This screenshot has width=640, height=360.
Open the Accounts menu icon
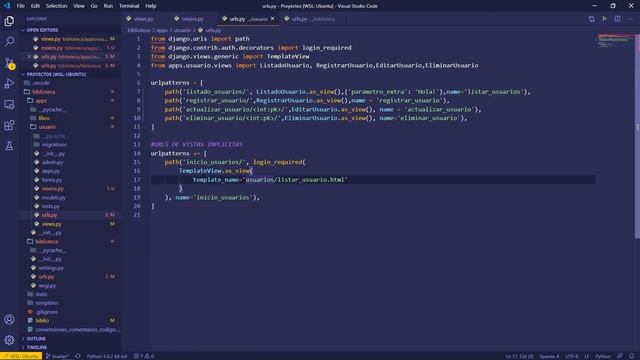(x=9, y=319)
